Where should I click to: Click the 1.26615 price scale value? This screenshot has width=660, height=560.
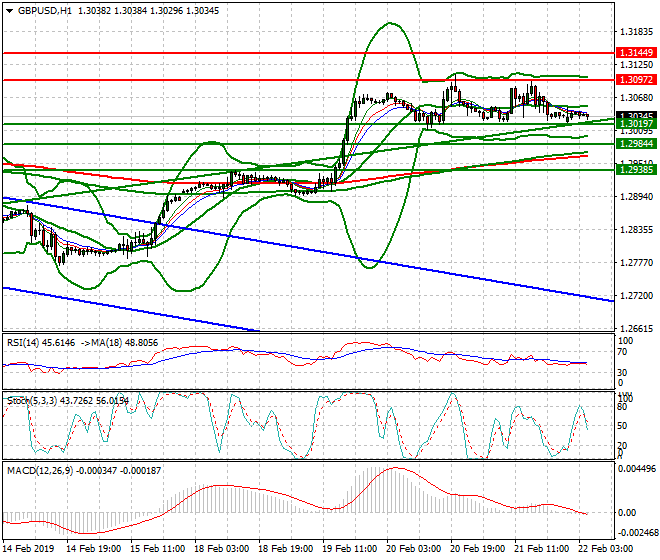pyautogui.click(x=637, y=328)
